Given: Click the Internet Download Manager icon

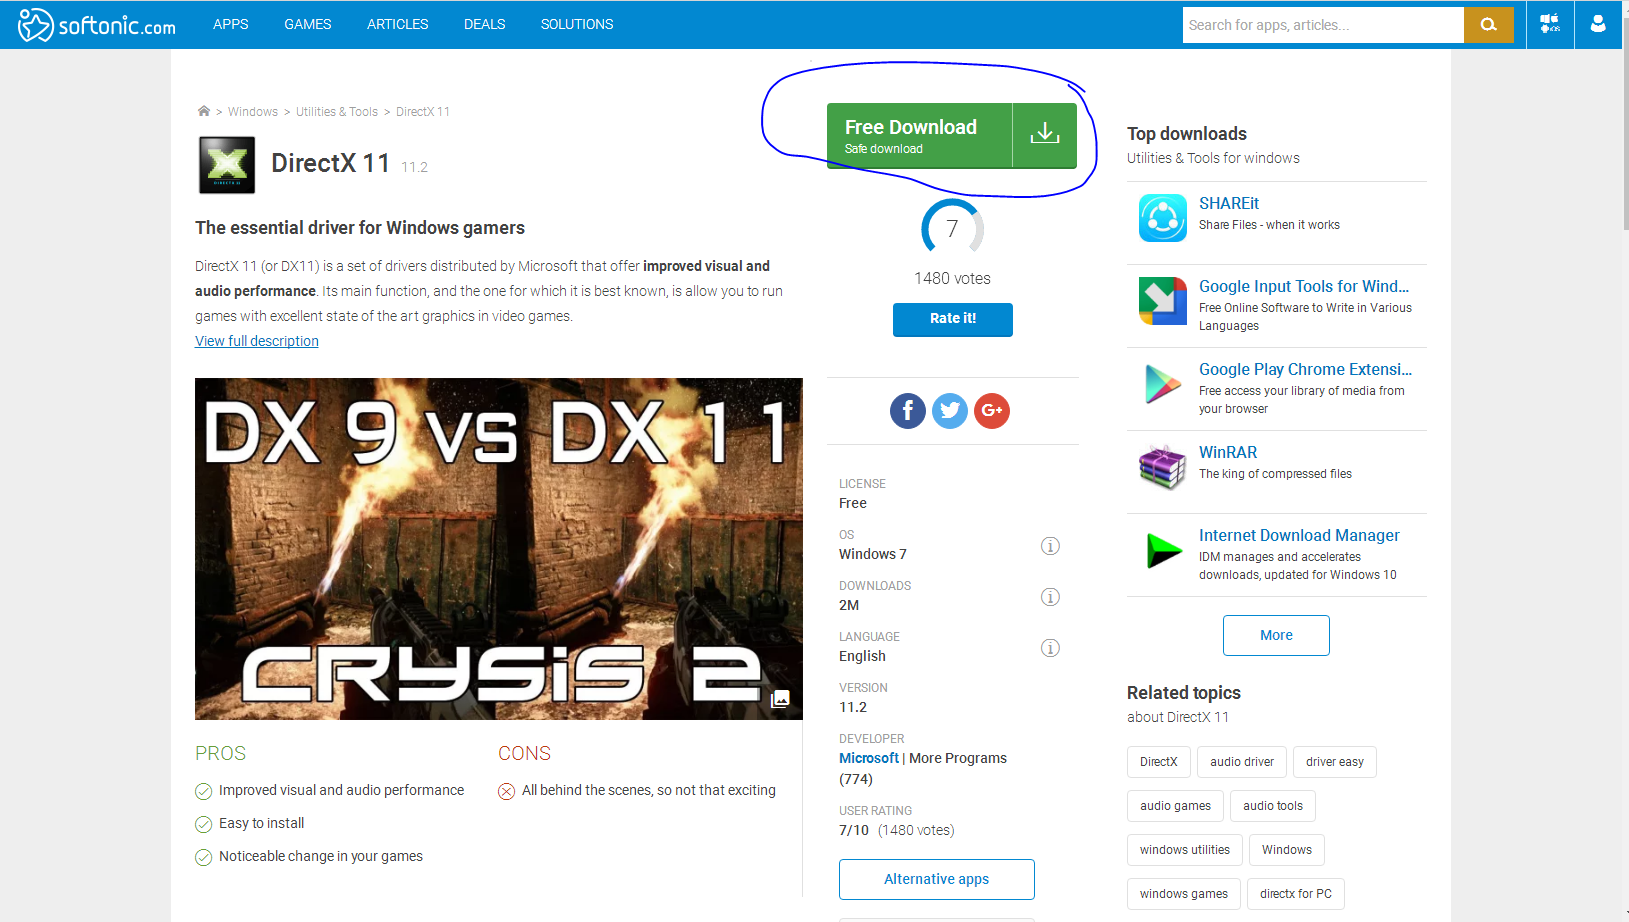Looking at the screenshot, I should 1163,550.
